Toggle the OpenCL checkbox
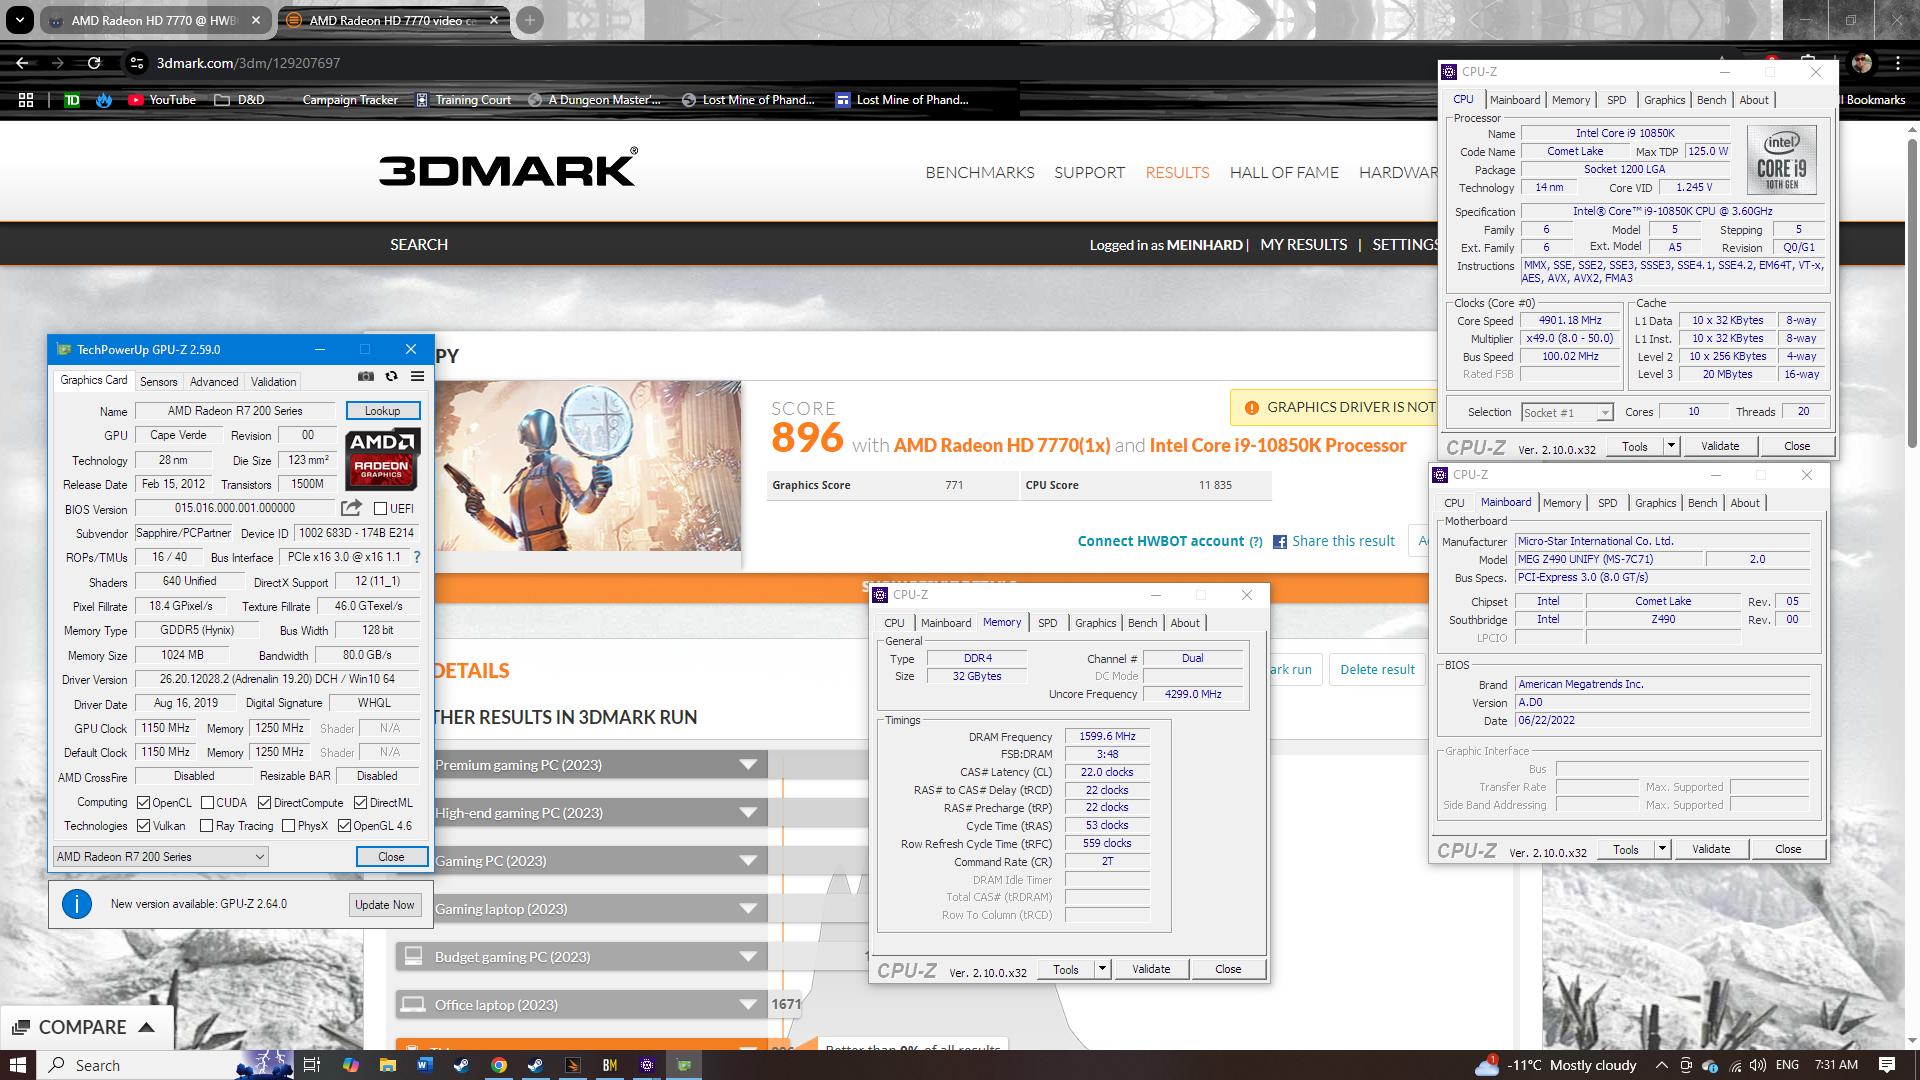The height and width of the screenshot is (1080, 1920). click(144, 803)
